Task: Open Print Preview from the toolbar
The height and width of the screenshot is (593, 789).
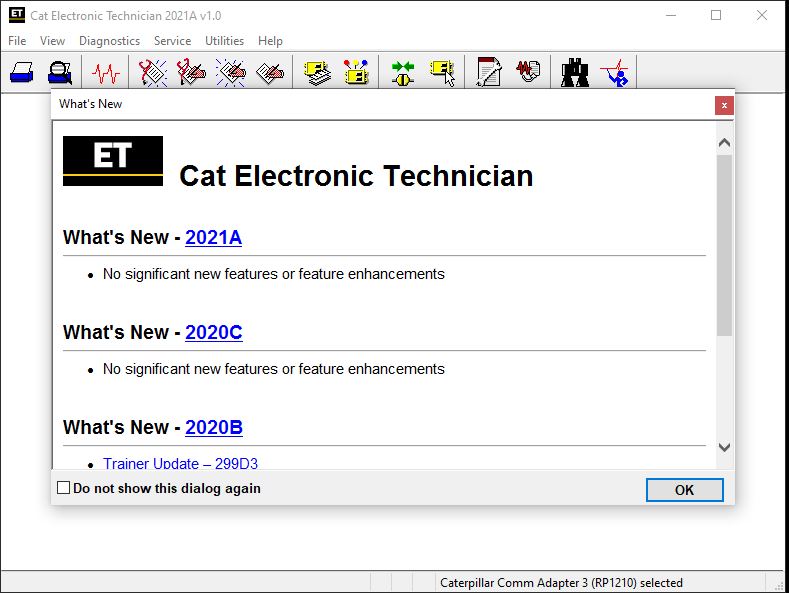Action: coord(60,72)
